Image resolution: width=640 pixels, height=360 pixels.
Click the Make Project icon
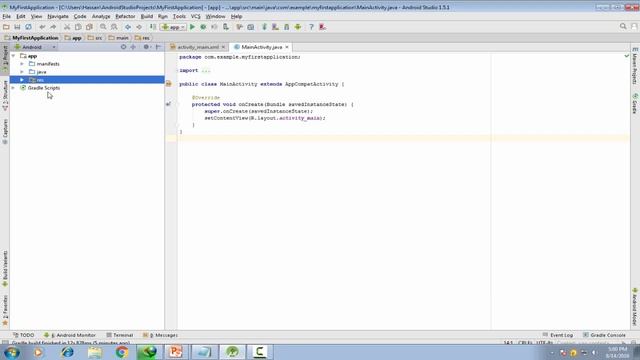(x=153, y=27)
